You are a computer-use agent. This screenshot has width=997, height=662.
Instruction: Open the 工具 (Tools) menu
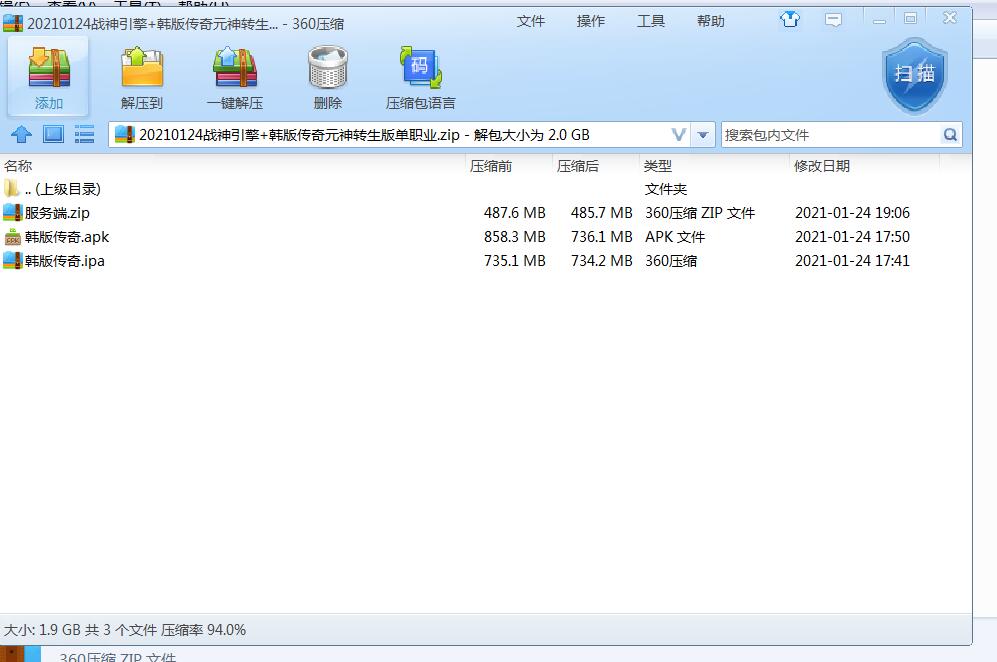(651, 21)
